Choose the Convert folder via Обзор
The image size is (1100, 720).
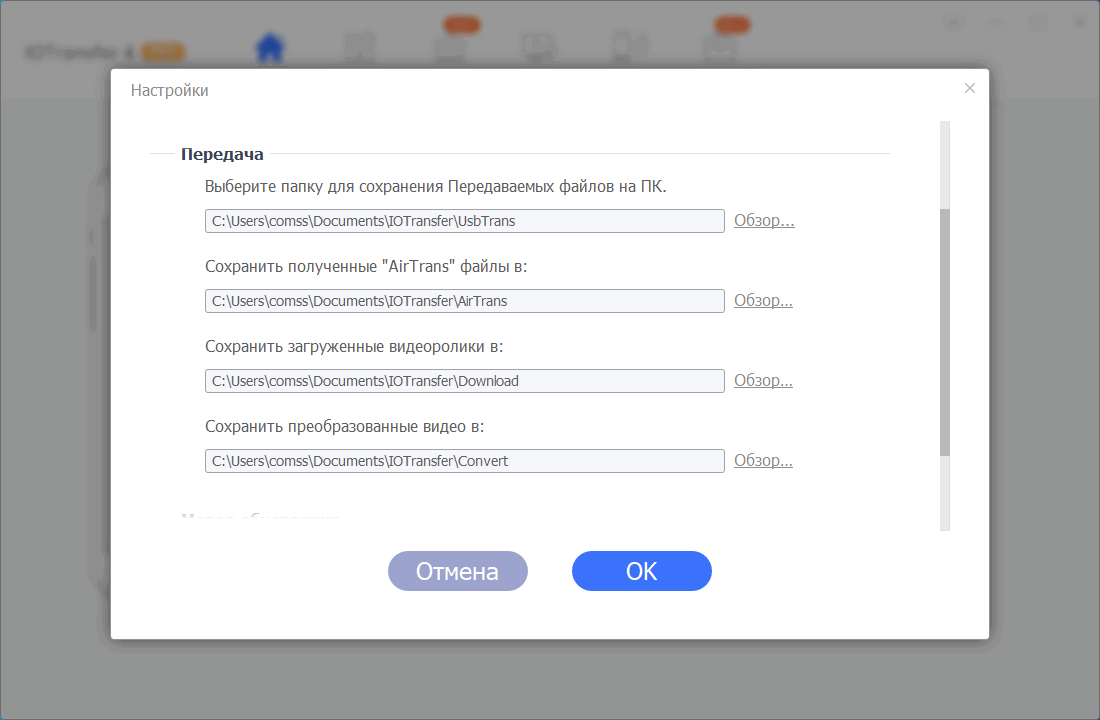point(763,461)
